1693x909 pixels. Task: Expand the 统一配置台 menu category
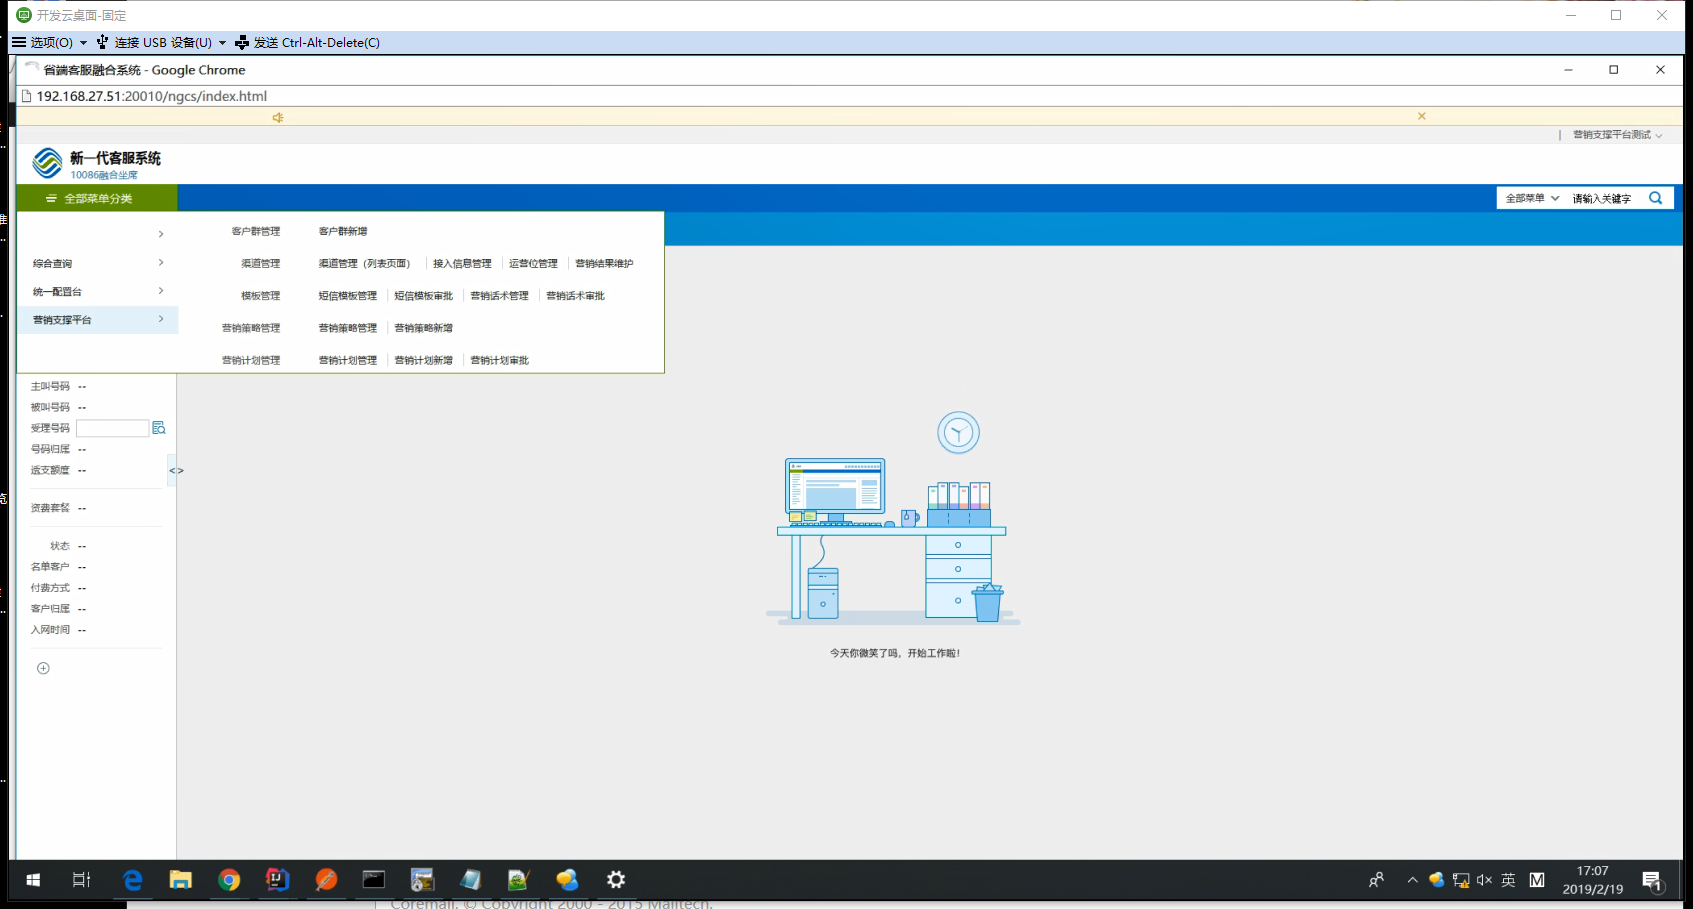(x=97, y=291)
